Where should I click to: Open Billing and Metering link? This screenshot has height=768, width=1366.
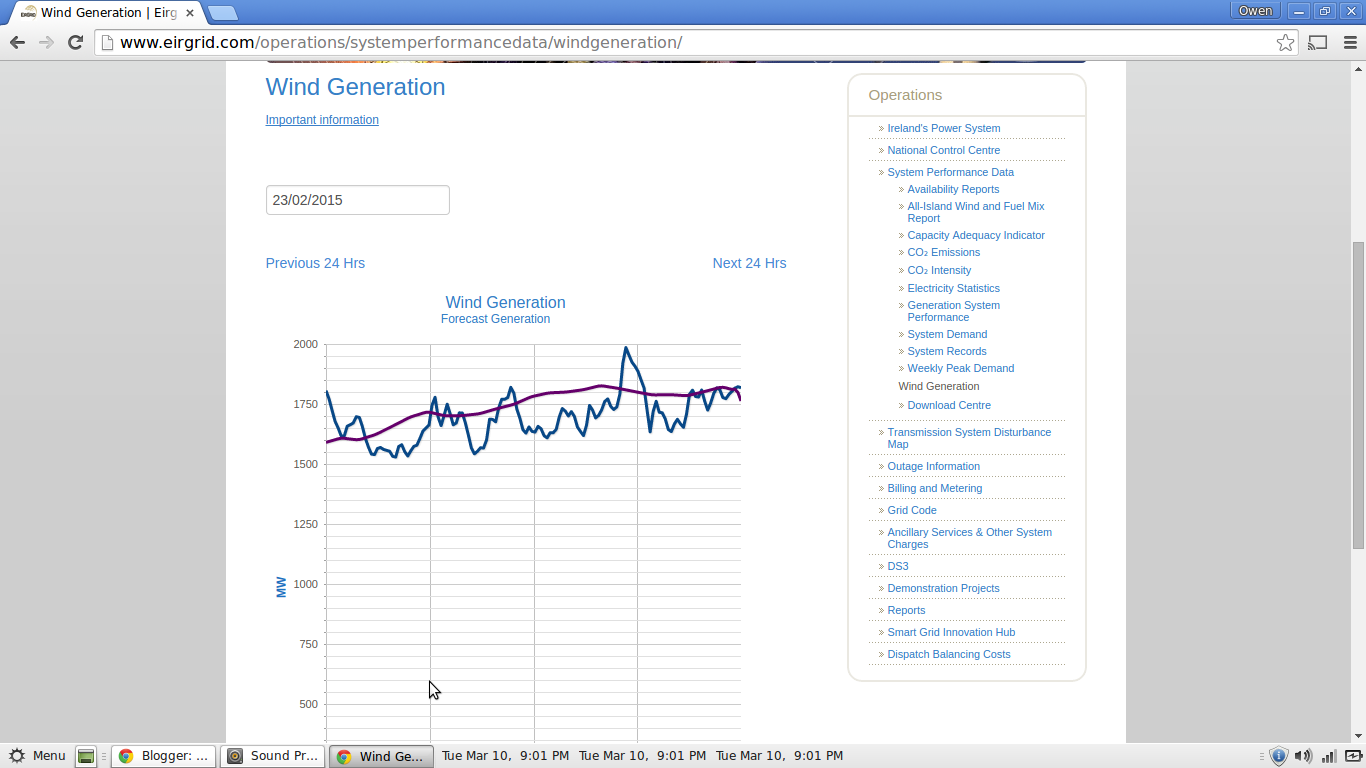[935, 488]
